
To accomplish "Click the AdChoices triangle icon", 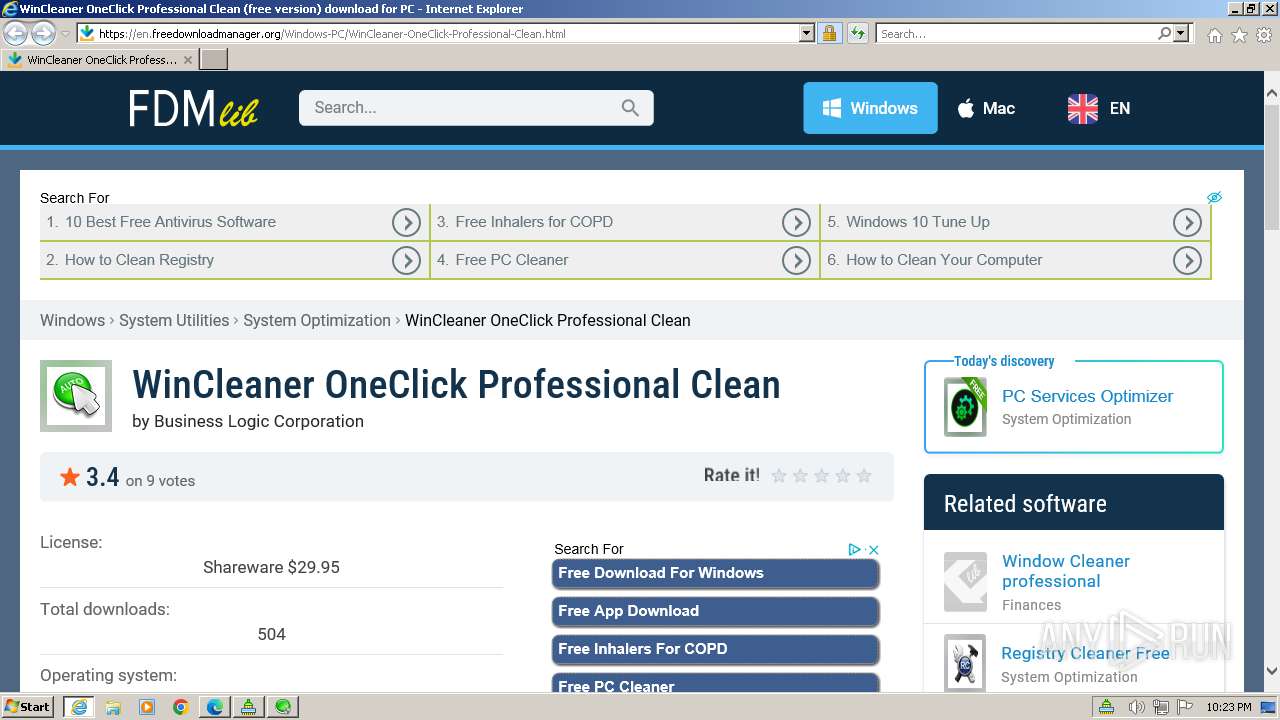I will coord(855,549).
